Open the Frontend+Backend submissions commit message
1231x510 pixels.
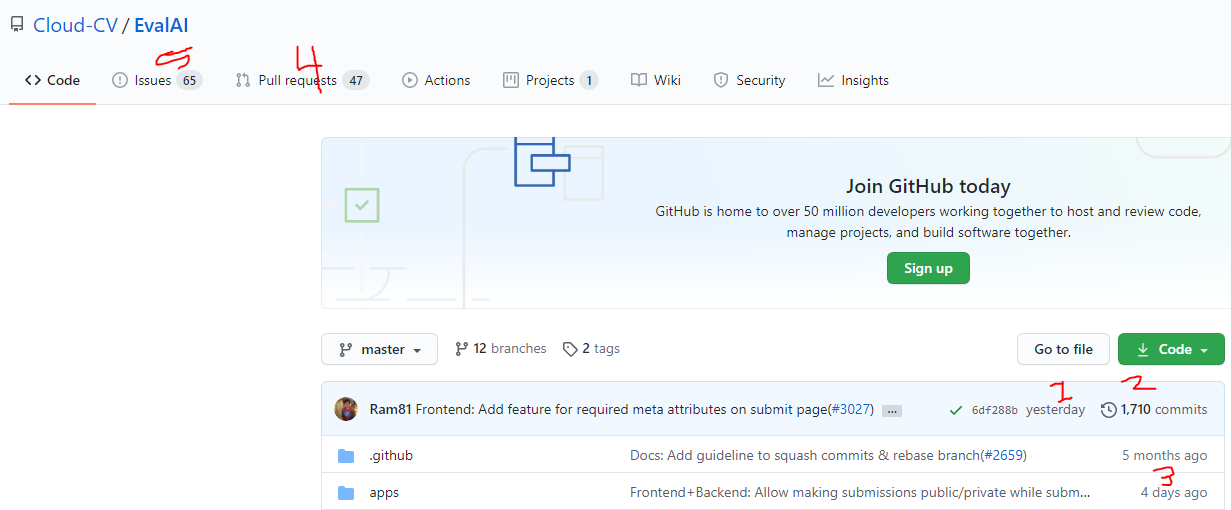(x=860, y=492)
